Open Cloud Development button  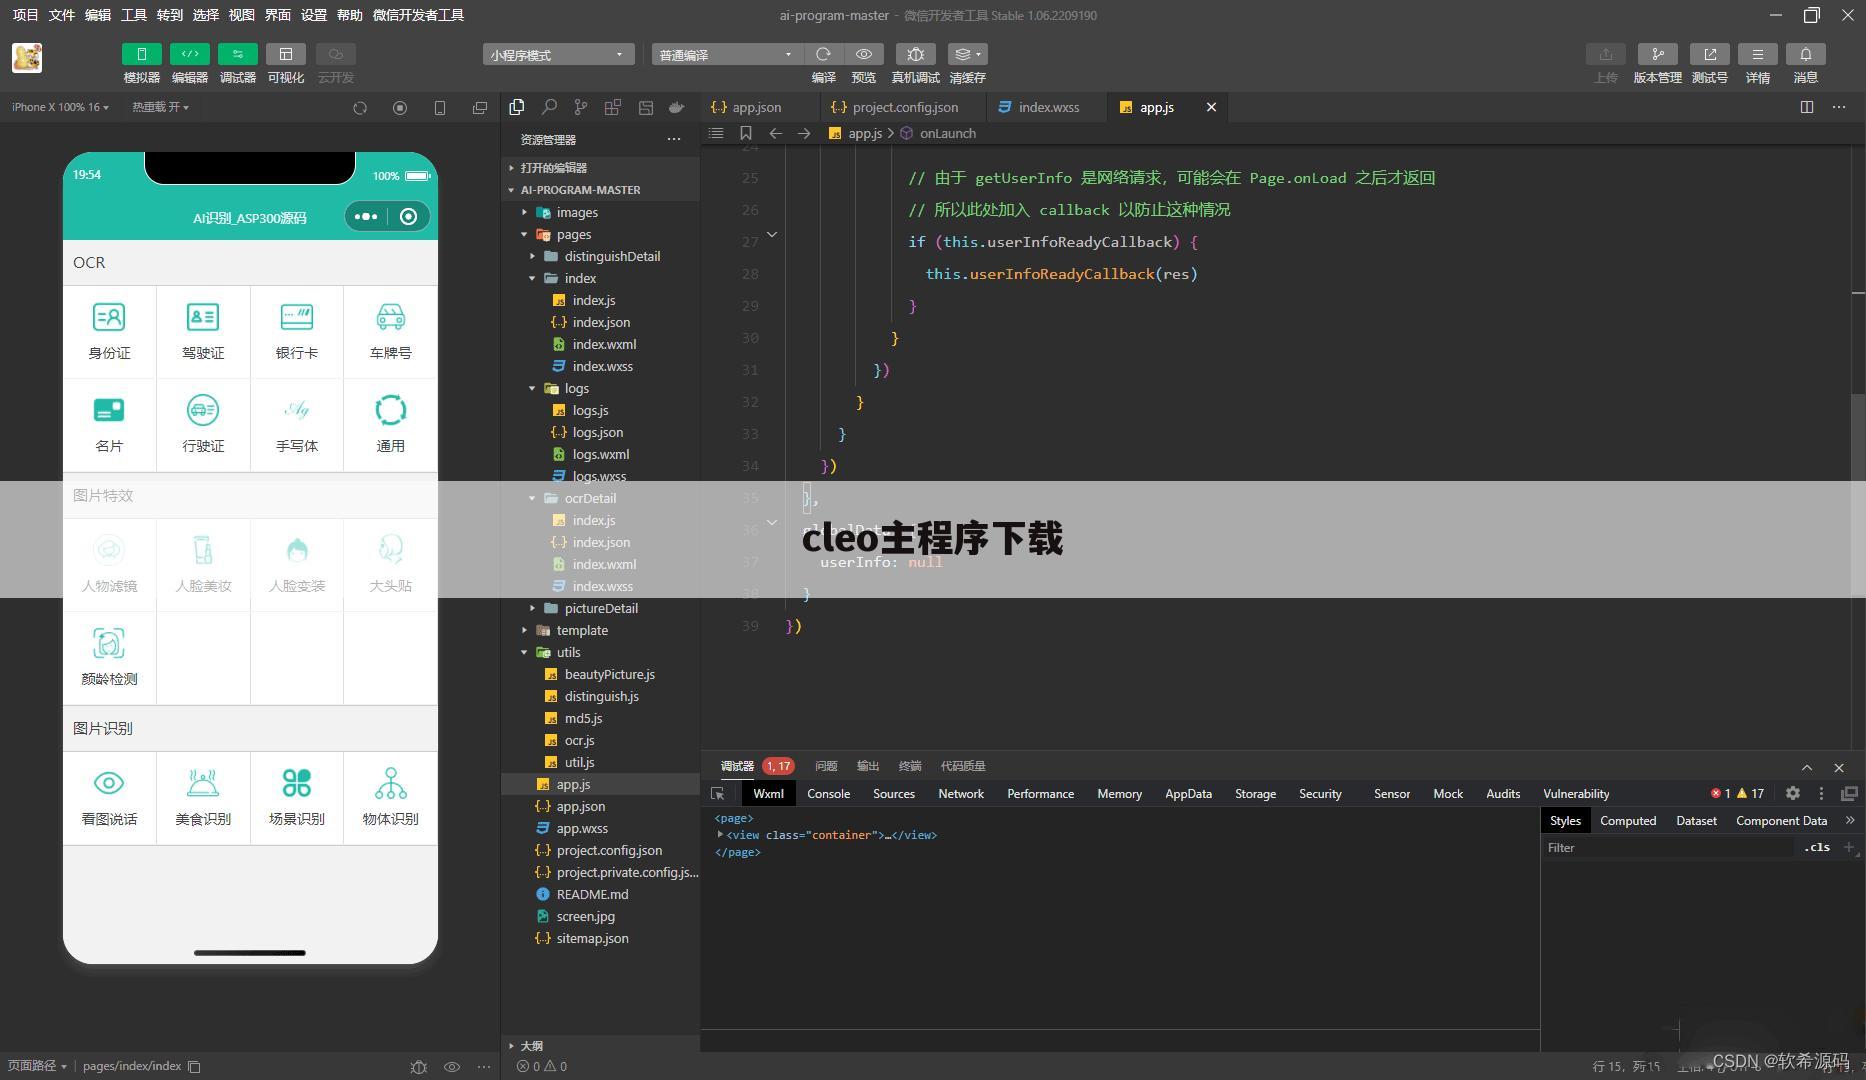(336, 54)
